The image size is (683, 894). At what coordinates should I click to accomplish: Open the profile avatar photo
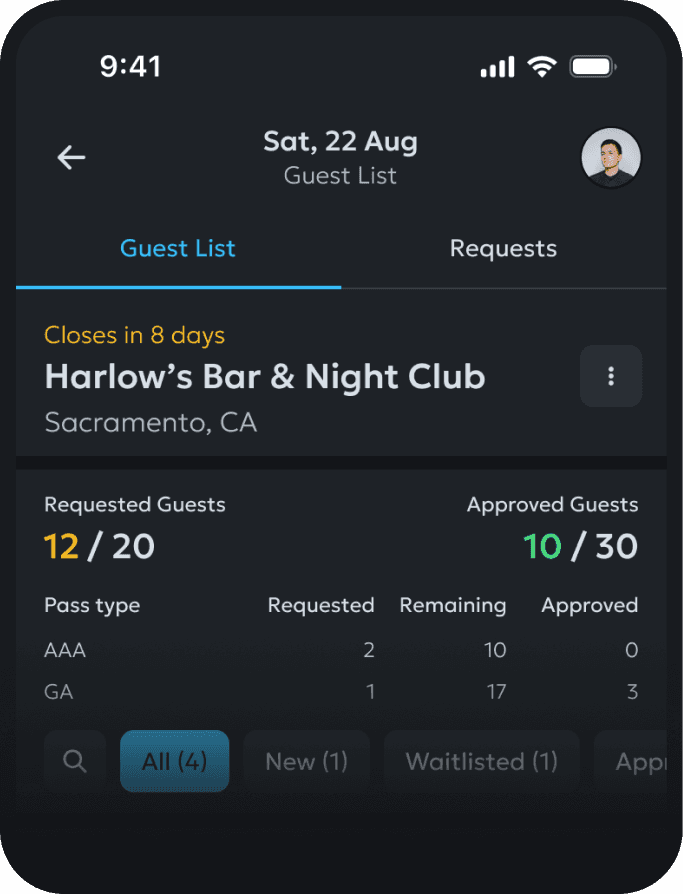(611, 158)
